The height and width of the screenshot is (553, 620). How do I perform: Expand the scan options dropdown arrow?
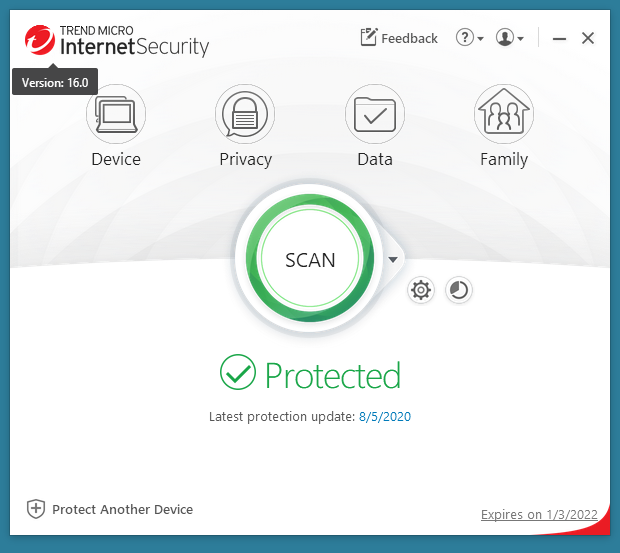click(393, 259)
